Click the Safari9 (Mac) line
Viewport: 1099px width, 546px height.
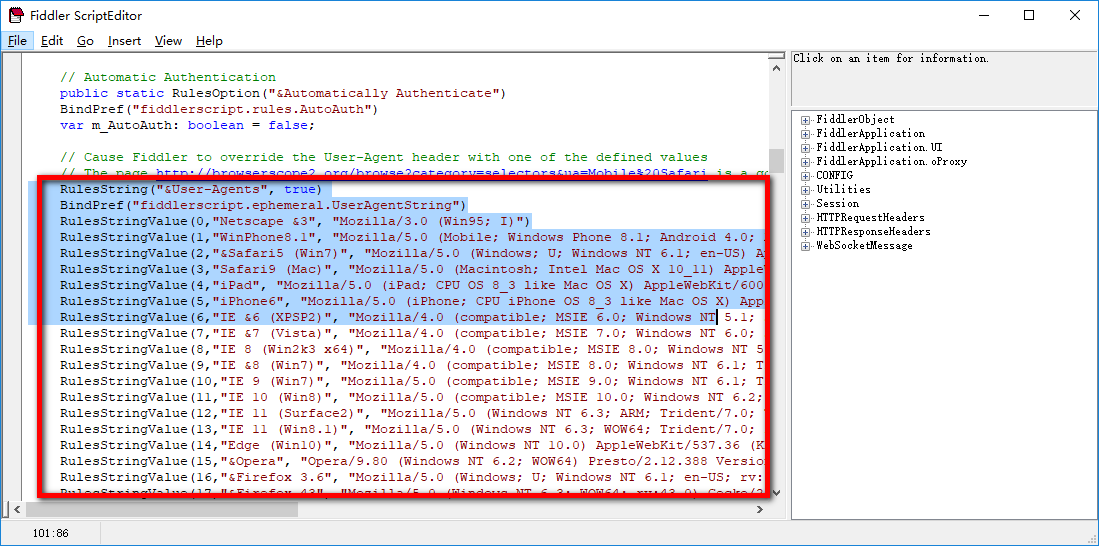pos(412,269)
